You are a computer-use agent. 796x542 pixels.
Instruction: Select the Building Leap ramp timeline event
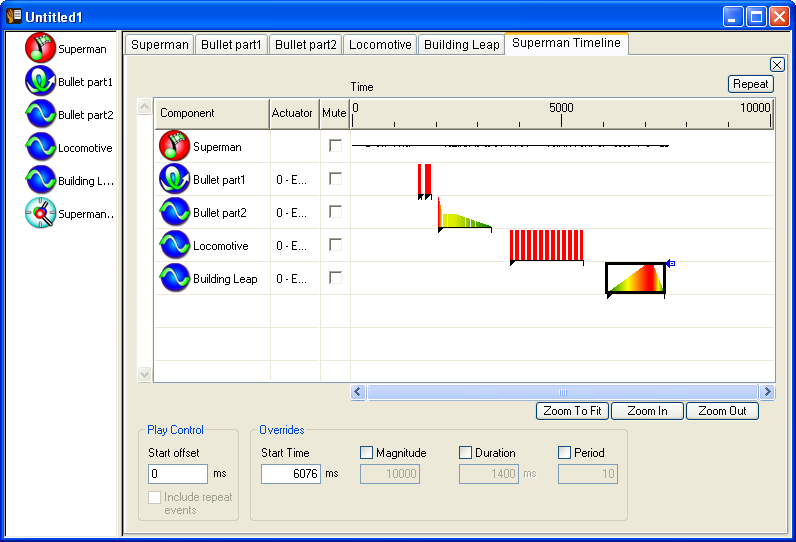click(636, 278)
